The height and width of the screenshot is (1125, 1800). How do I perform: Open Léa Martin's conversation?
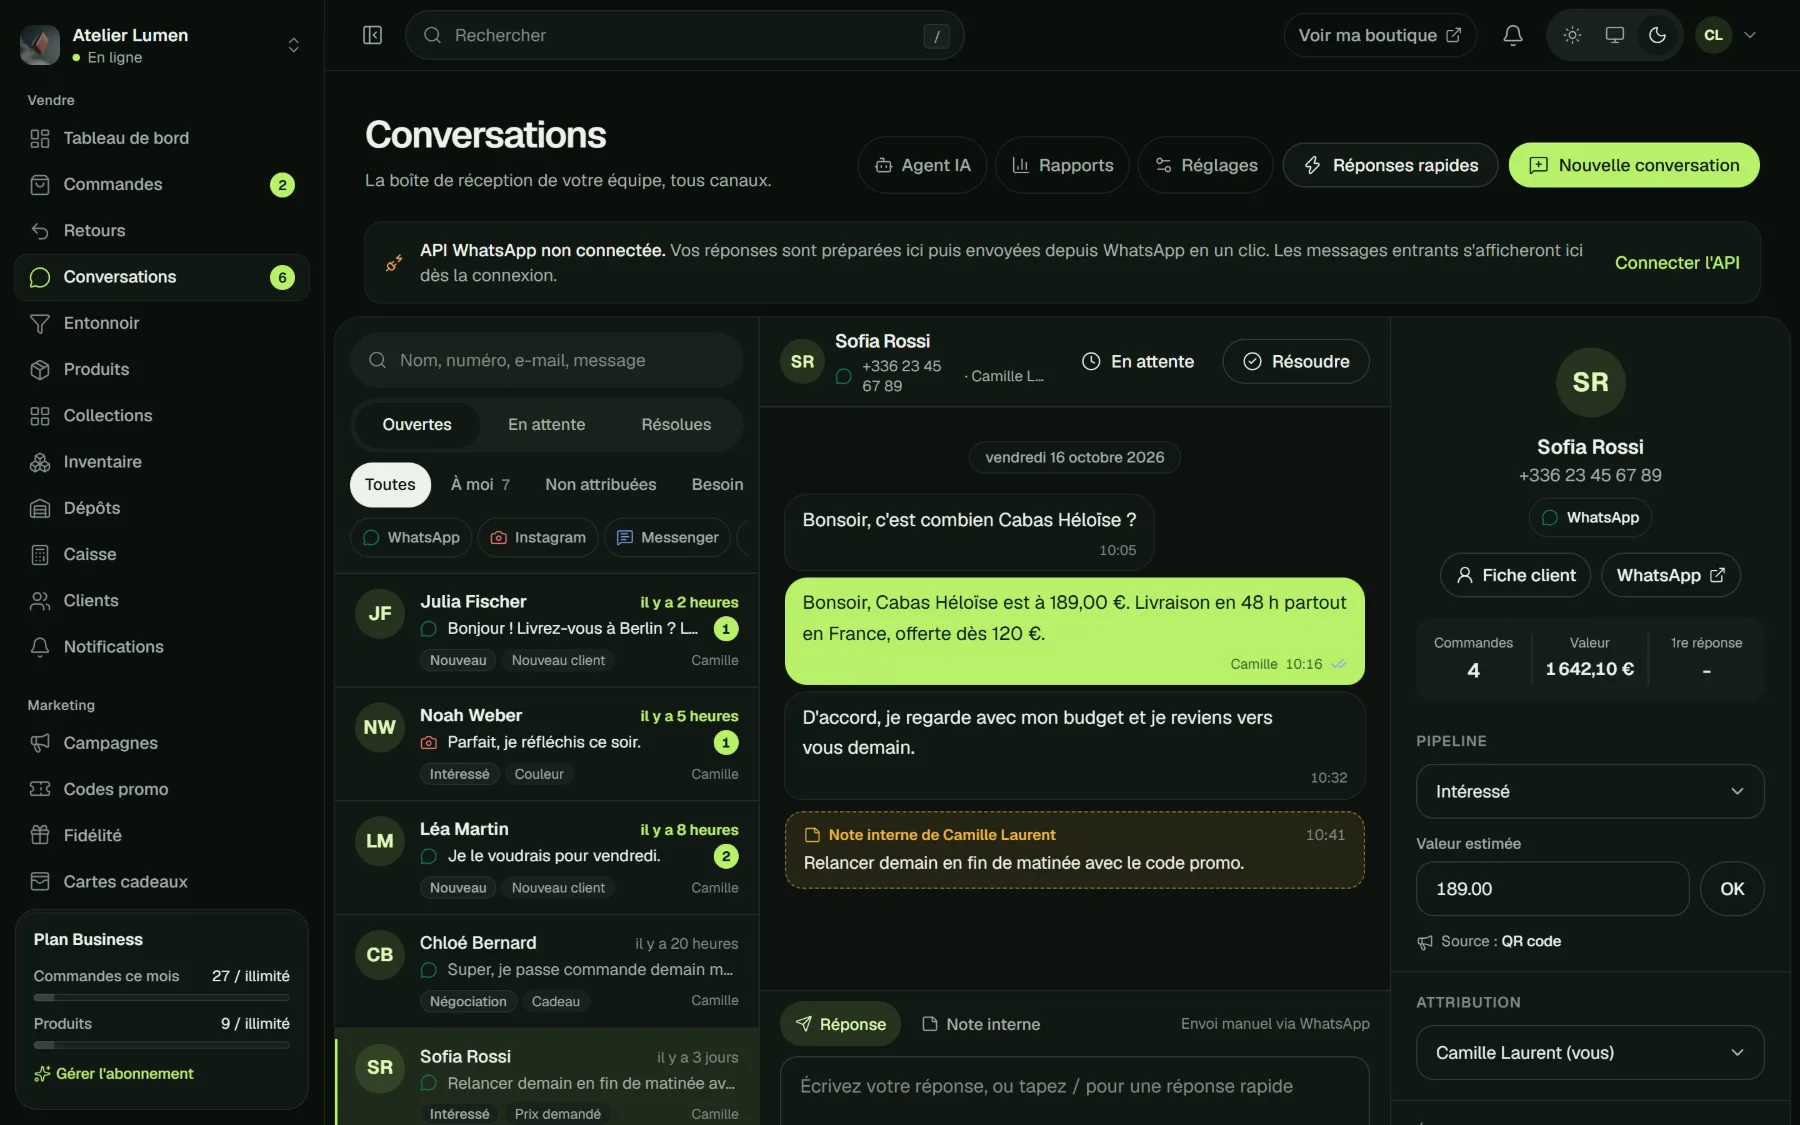pyautogui.click(x=547, y=858)
